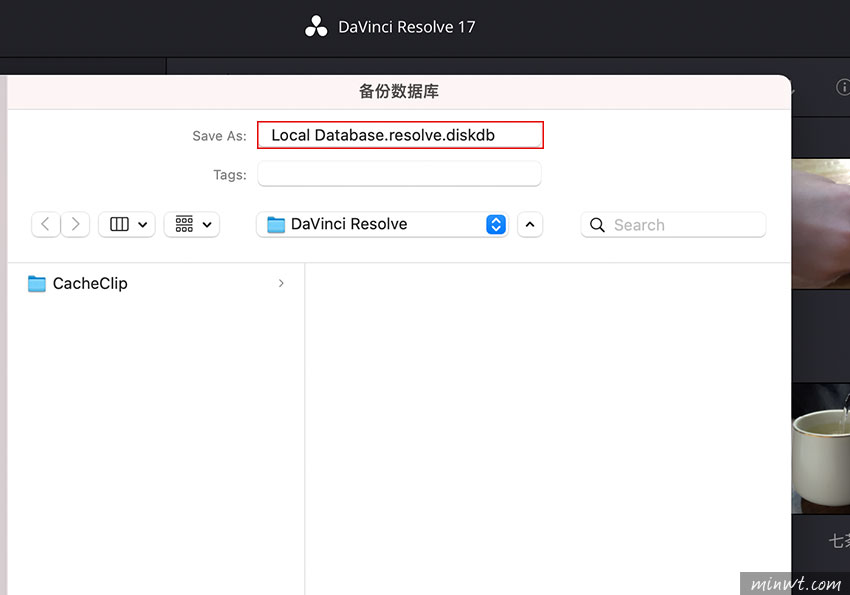Screen dimensions: 850x595
Task: Go forward with the right arrow button
Action: coord(75,224)
